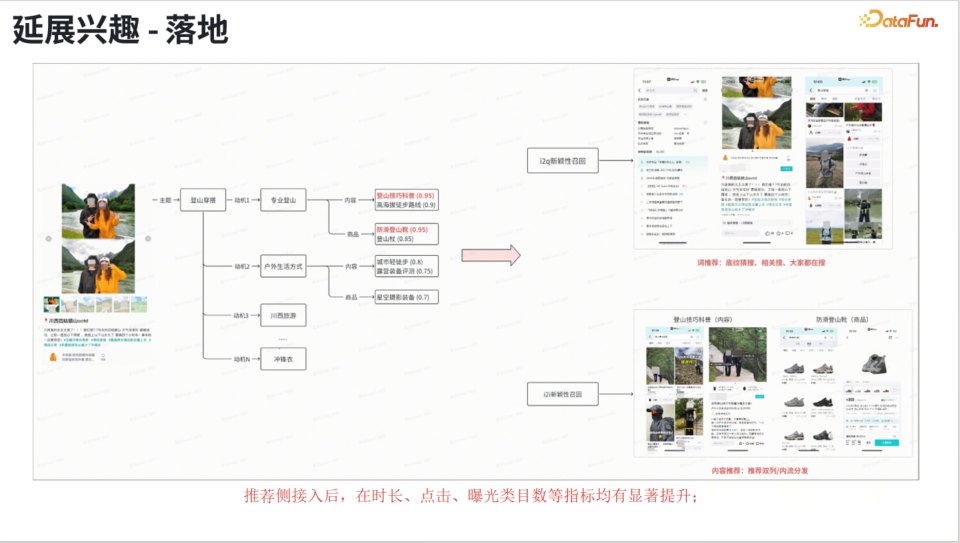
Task: Click the 冲锋衣 box
Action: (x=283, y=359)
